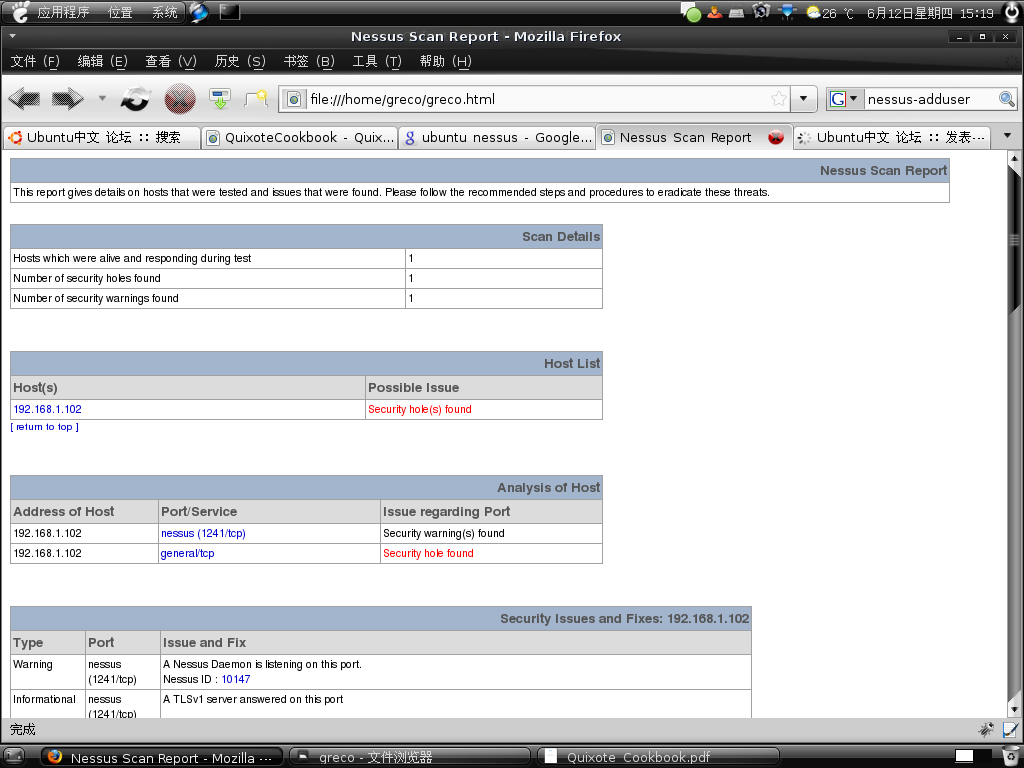Click the return to top link
This screenshot has width=1024, height=768.
pos(44,427)
